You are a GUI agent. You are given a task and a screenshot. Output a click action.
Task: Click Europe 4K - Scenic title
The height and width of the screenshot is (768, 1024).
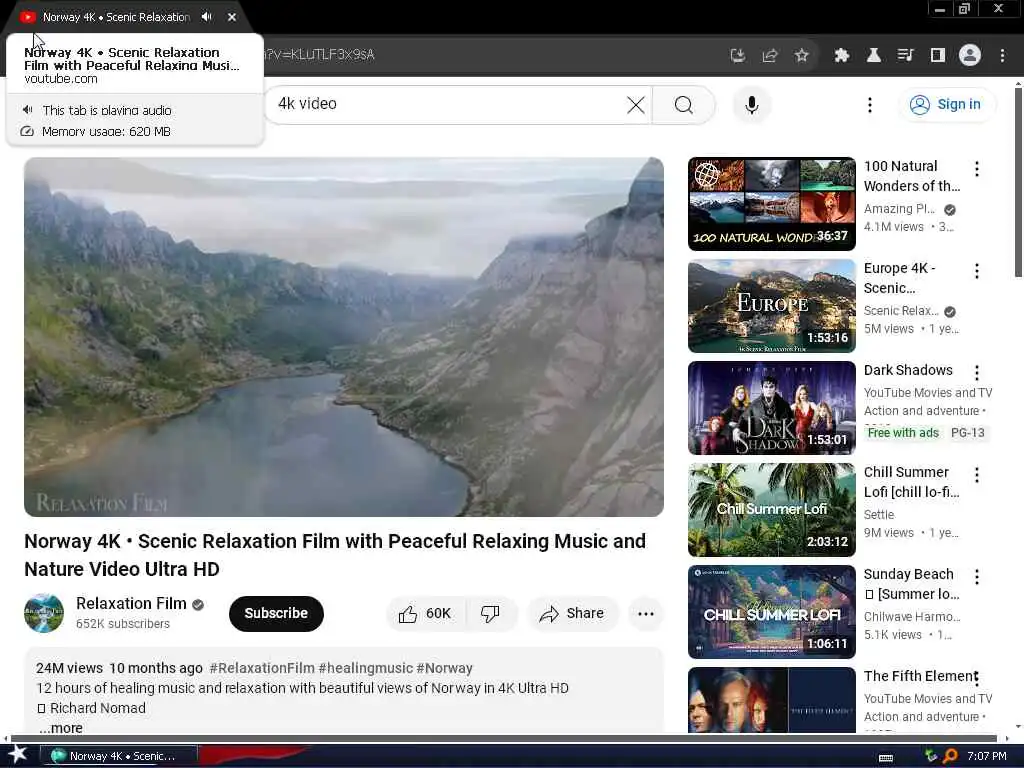pyautogui.click(x=899, y=278)
